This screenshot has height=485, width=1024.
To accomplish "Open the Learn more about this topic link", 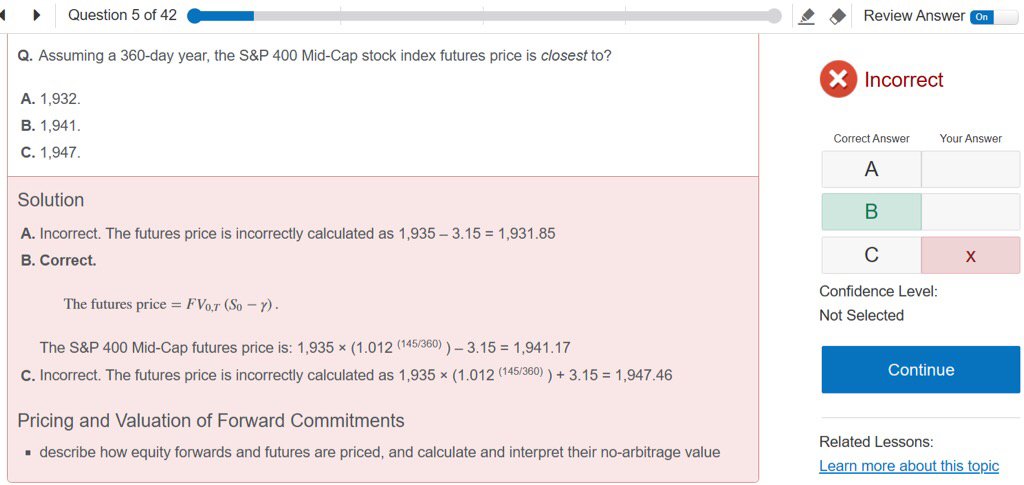I will click(x=908, y=466).
